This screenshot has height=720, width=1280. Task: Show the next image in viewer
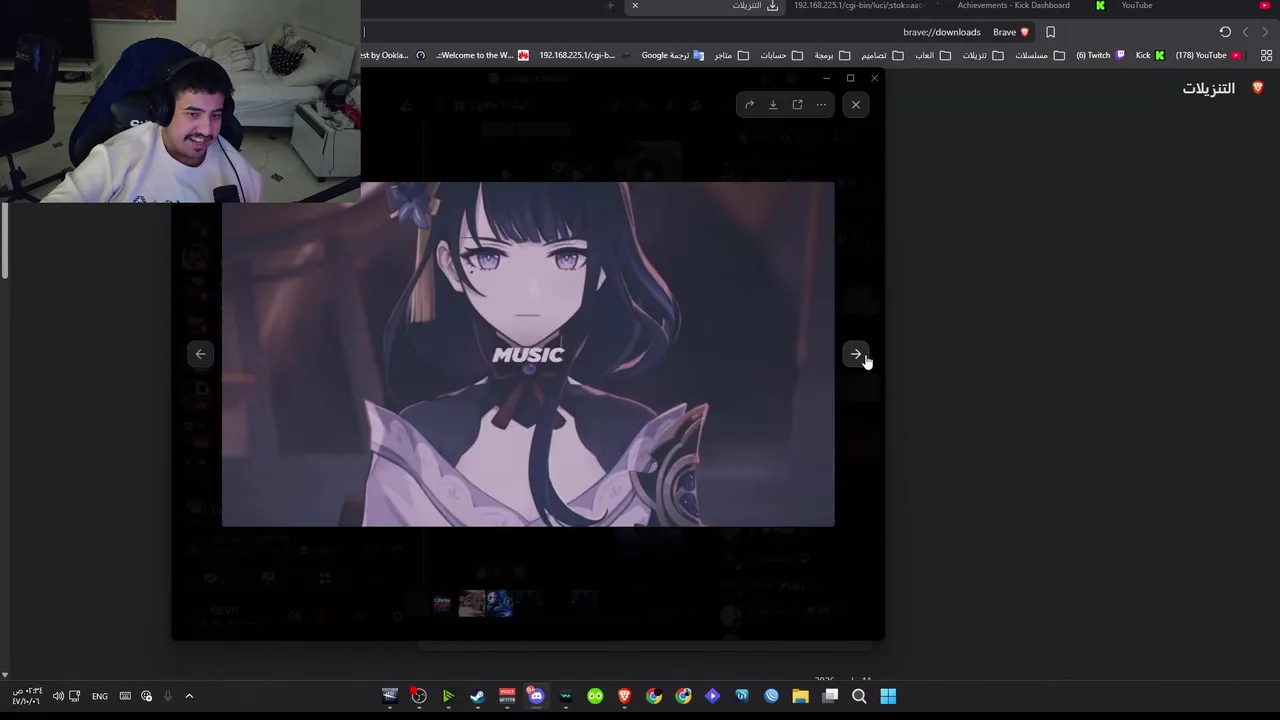pos(856,354)
